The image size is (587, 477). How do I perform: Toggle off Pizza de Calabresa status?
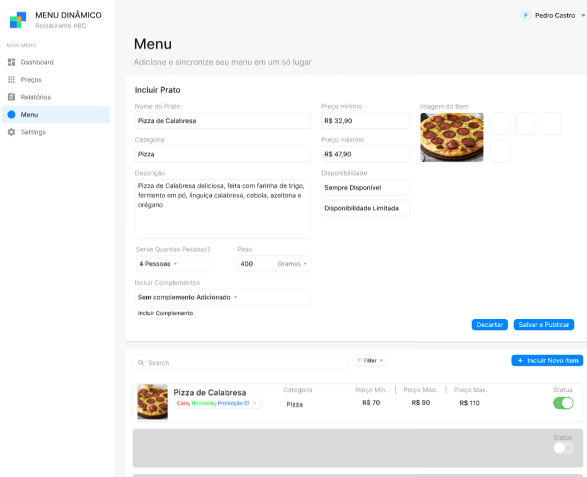pos(563,403)
